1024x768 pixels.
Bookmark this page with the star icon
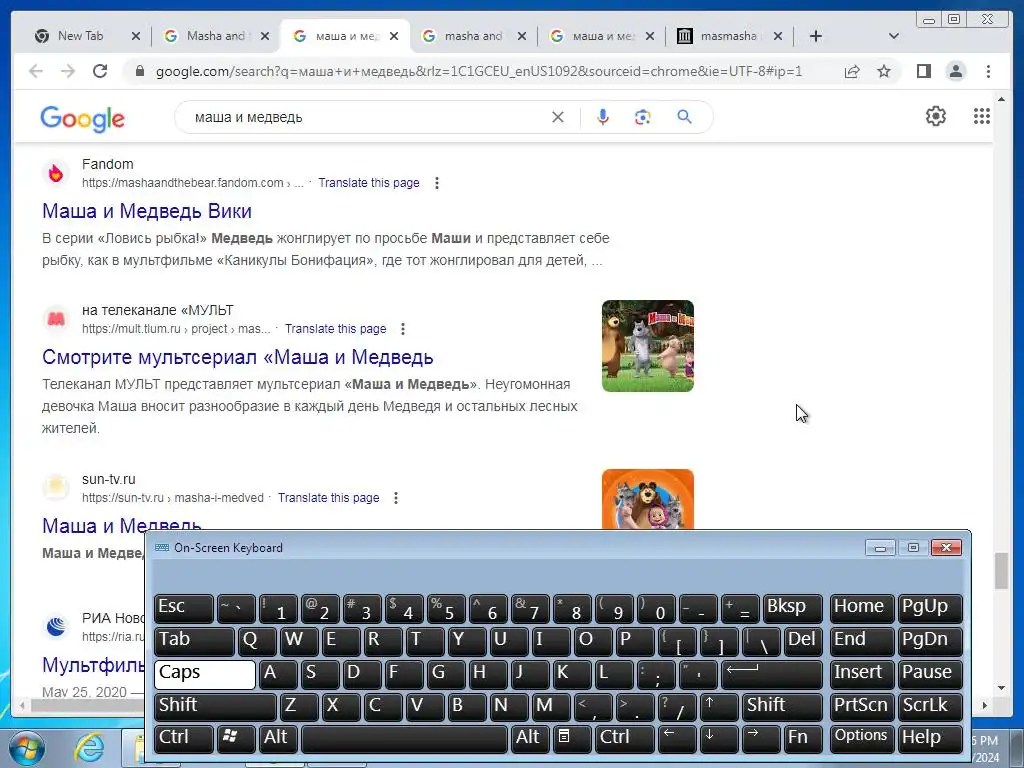click(884, 71)
